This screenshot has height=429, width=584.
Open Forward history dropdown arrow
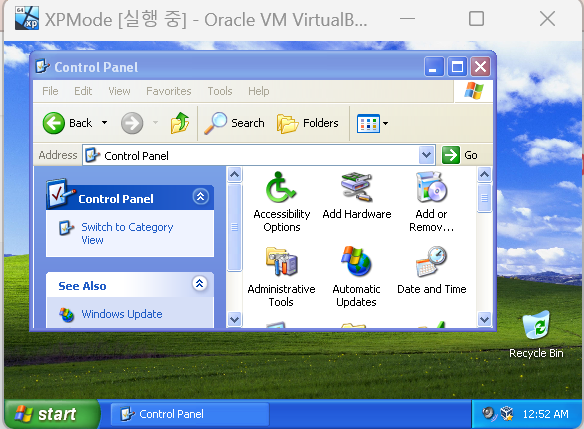click(155, 123)
